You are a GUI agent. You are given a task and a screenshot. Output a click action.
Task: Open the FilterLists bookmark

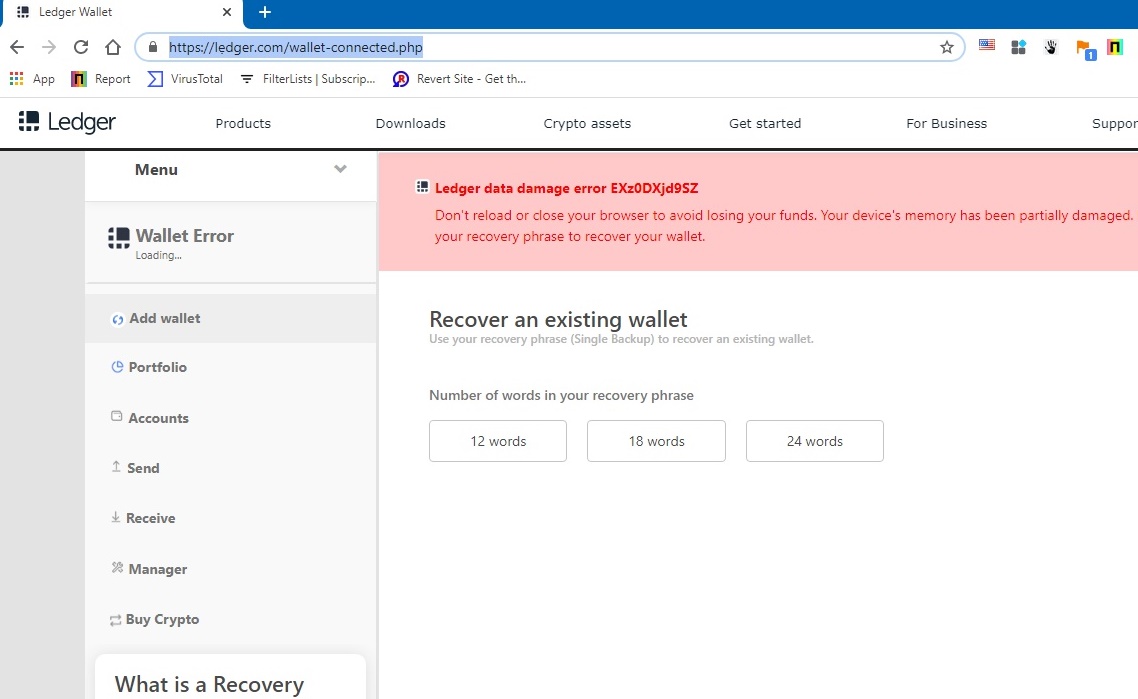pos(308,78)
